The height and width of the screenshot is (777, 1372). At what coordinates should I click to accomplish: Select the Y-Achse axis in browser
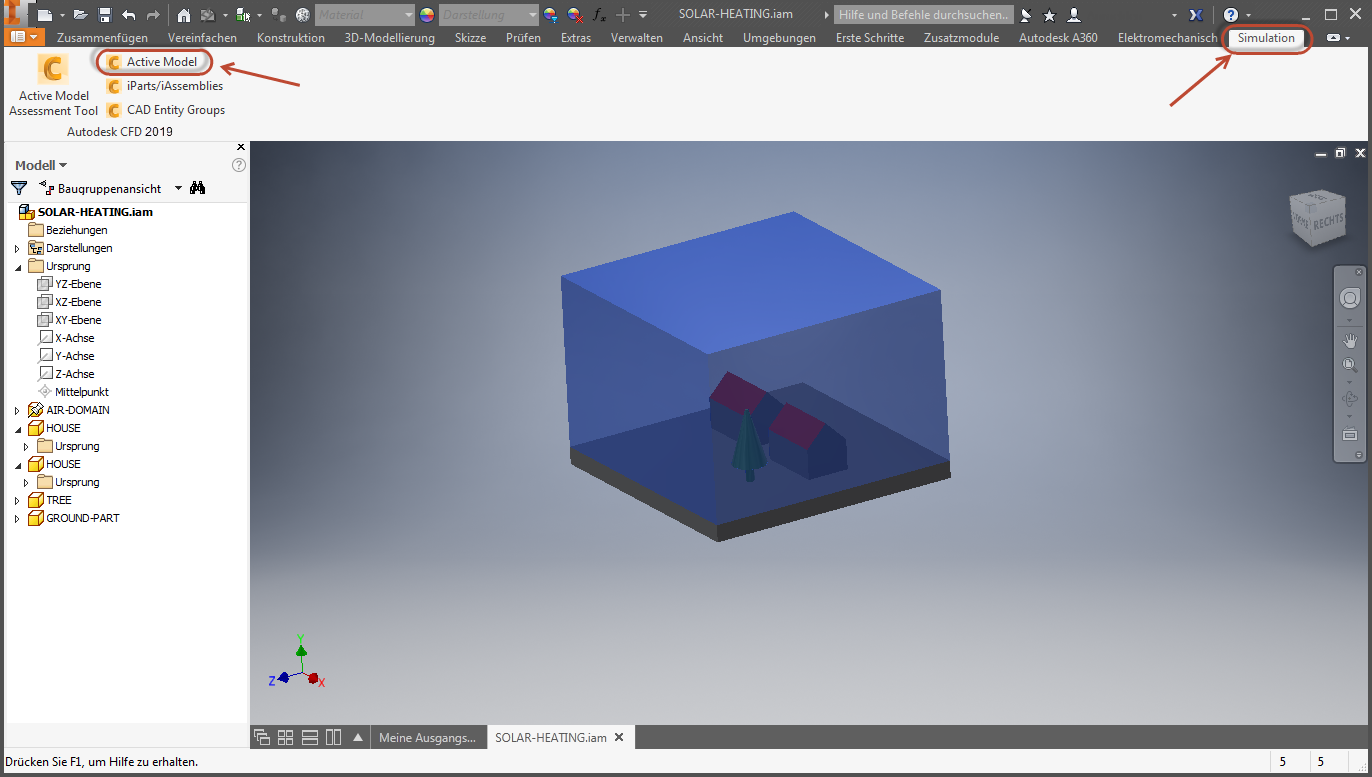pos(66,356)
